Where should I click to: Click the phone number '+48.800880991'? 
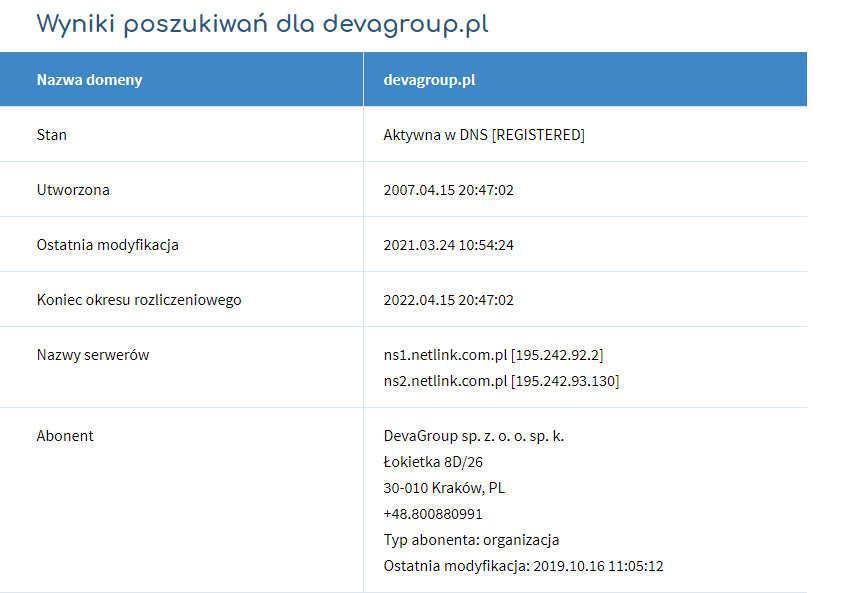coord(433,514)
